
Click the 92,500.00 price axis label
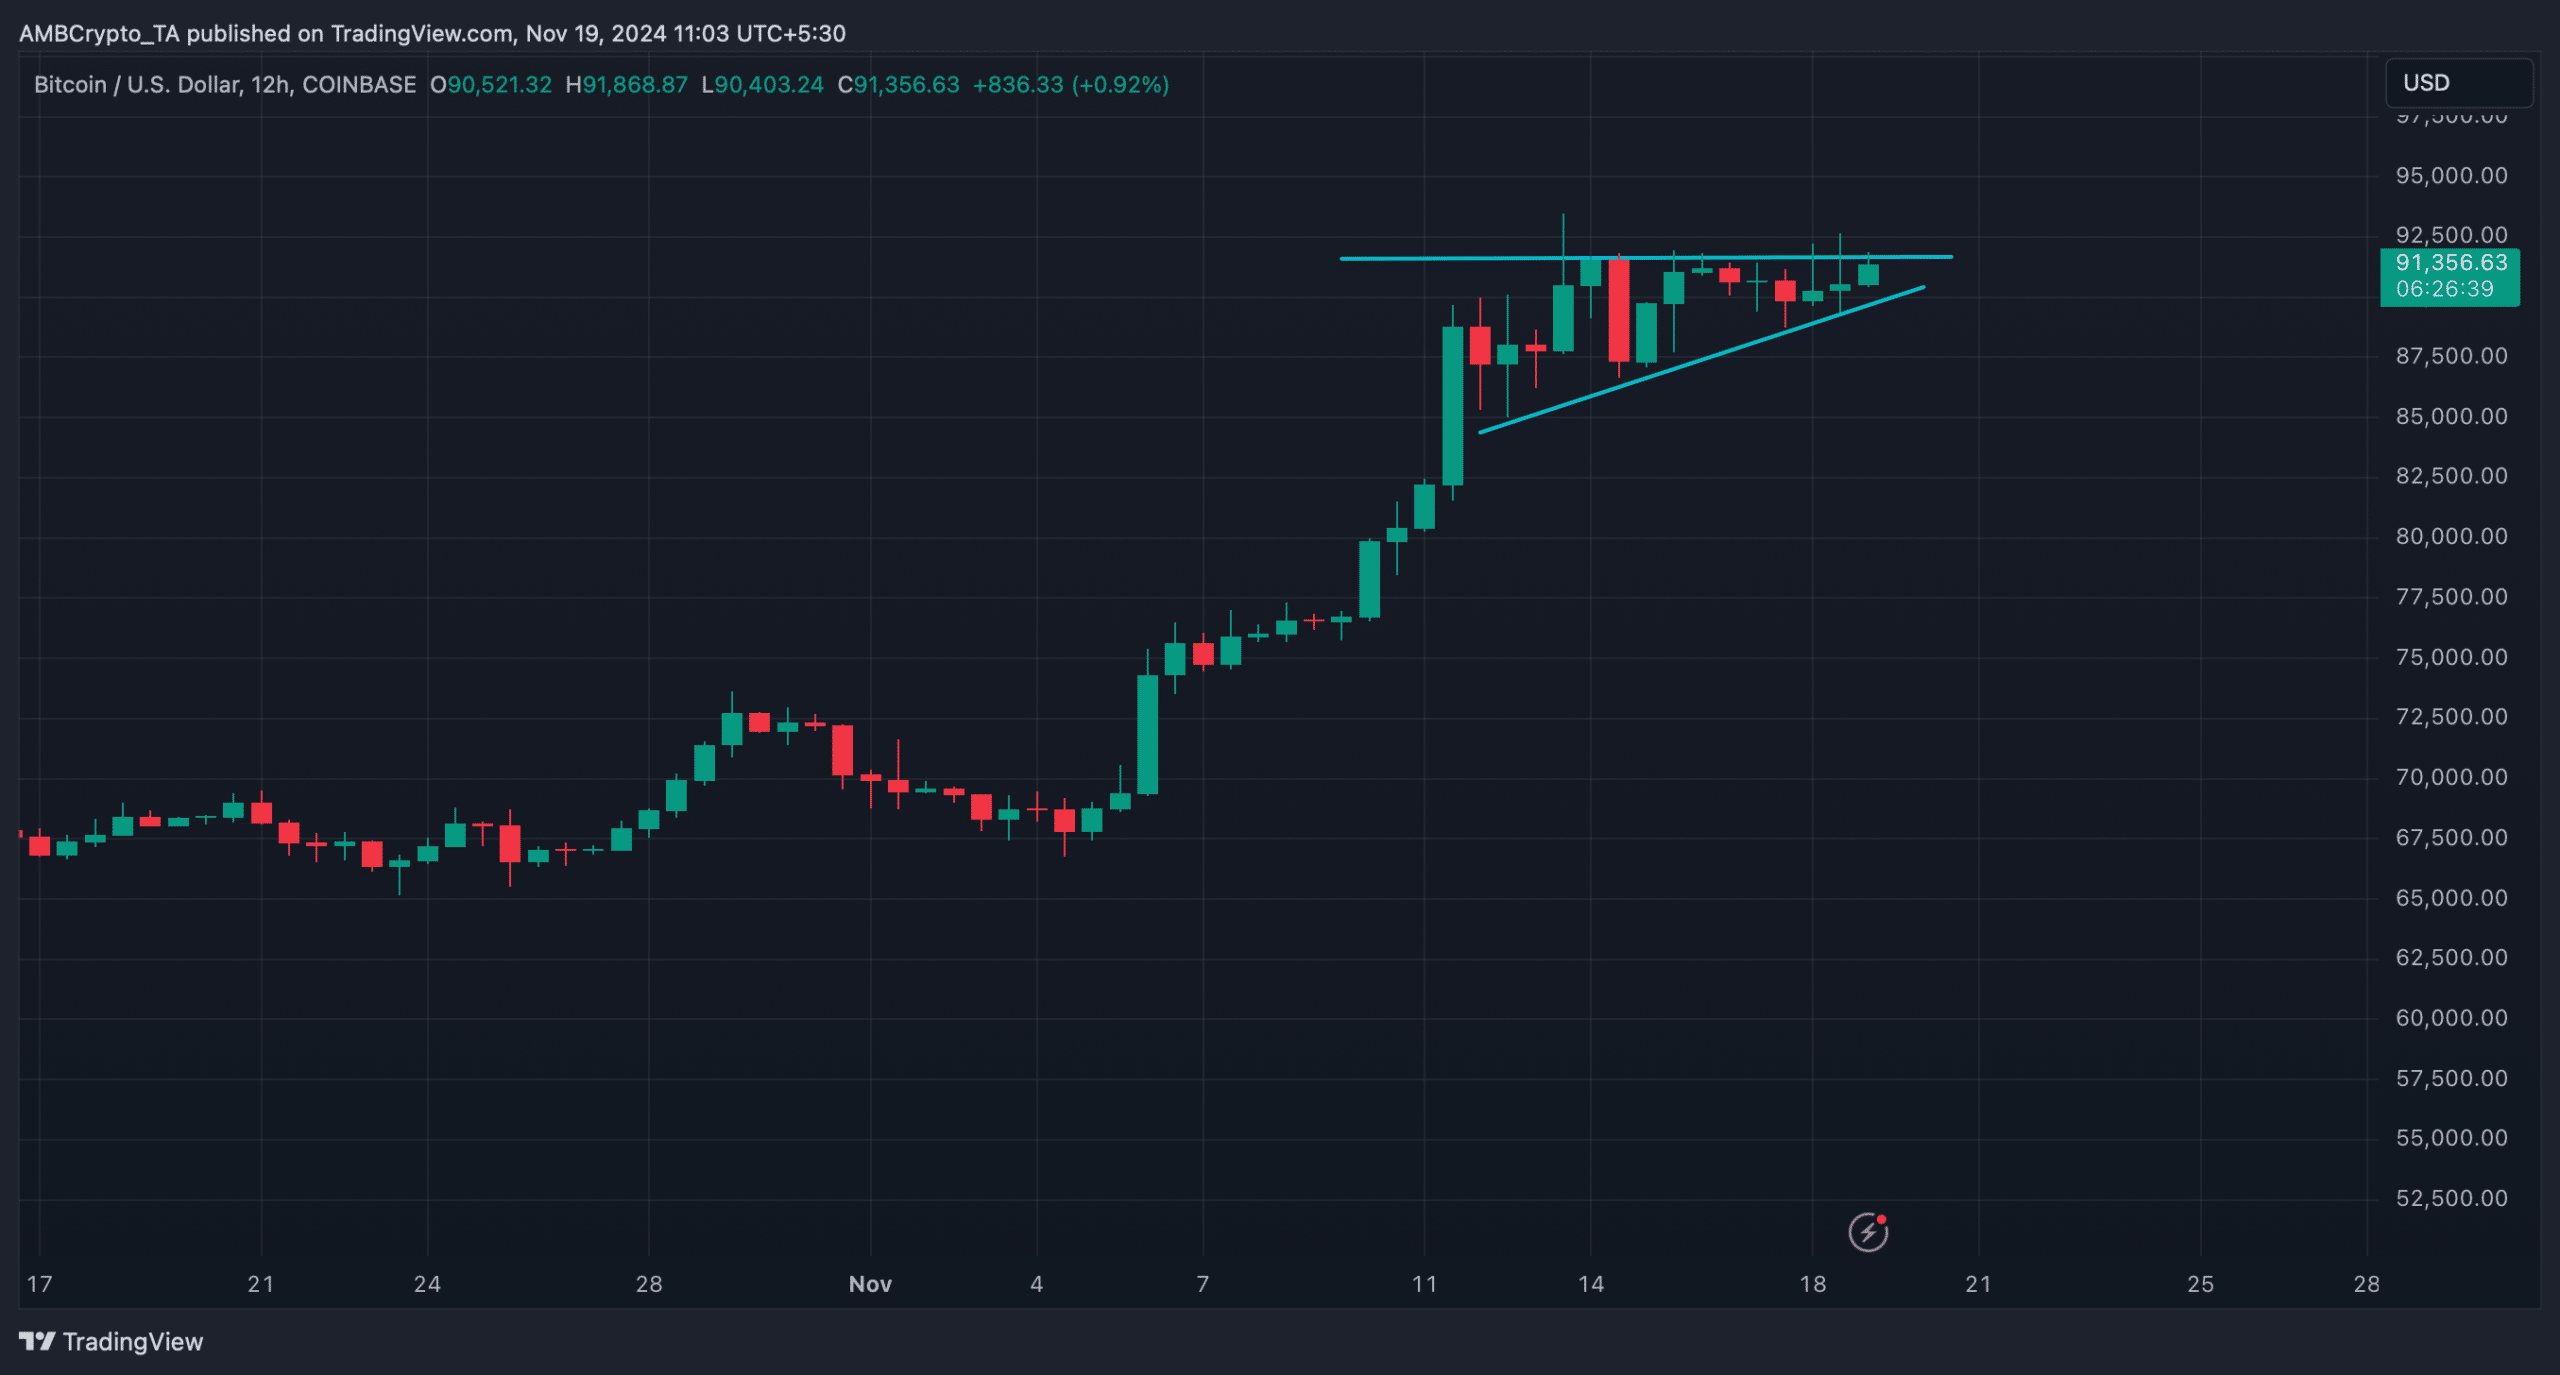(x=2451, y=235)
